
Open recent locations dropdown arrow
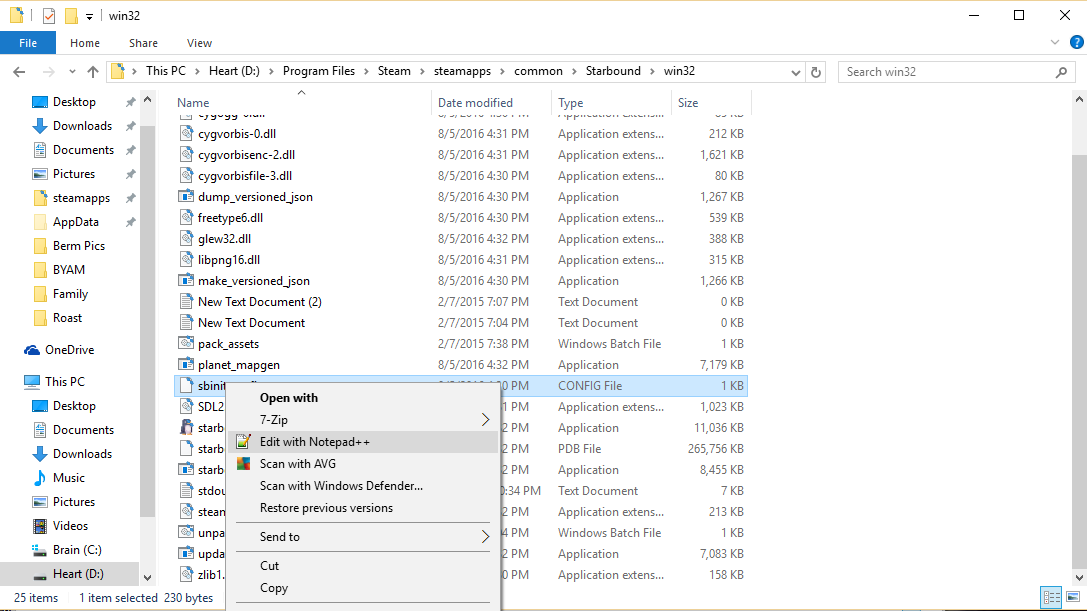click(72, 71)
